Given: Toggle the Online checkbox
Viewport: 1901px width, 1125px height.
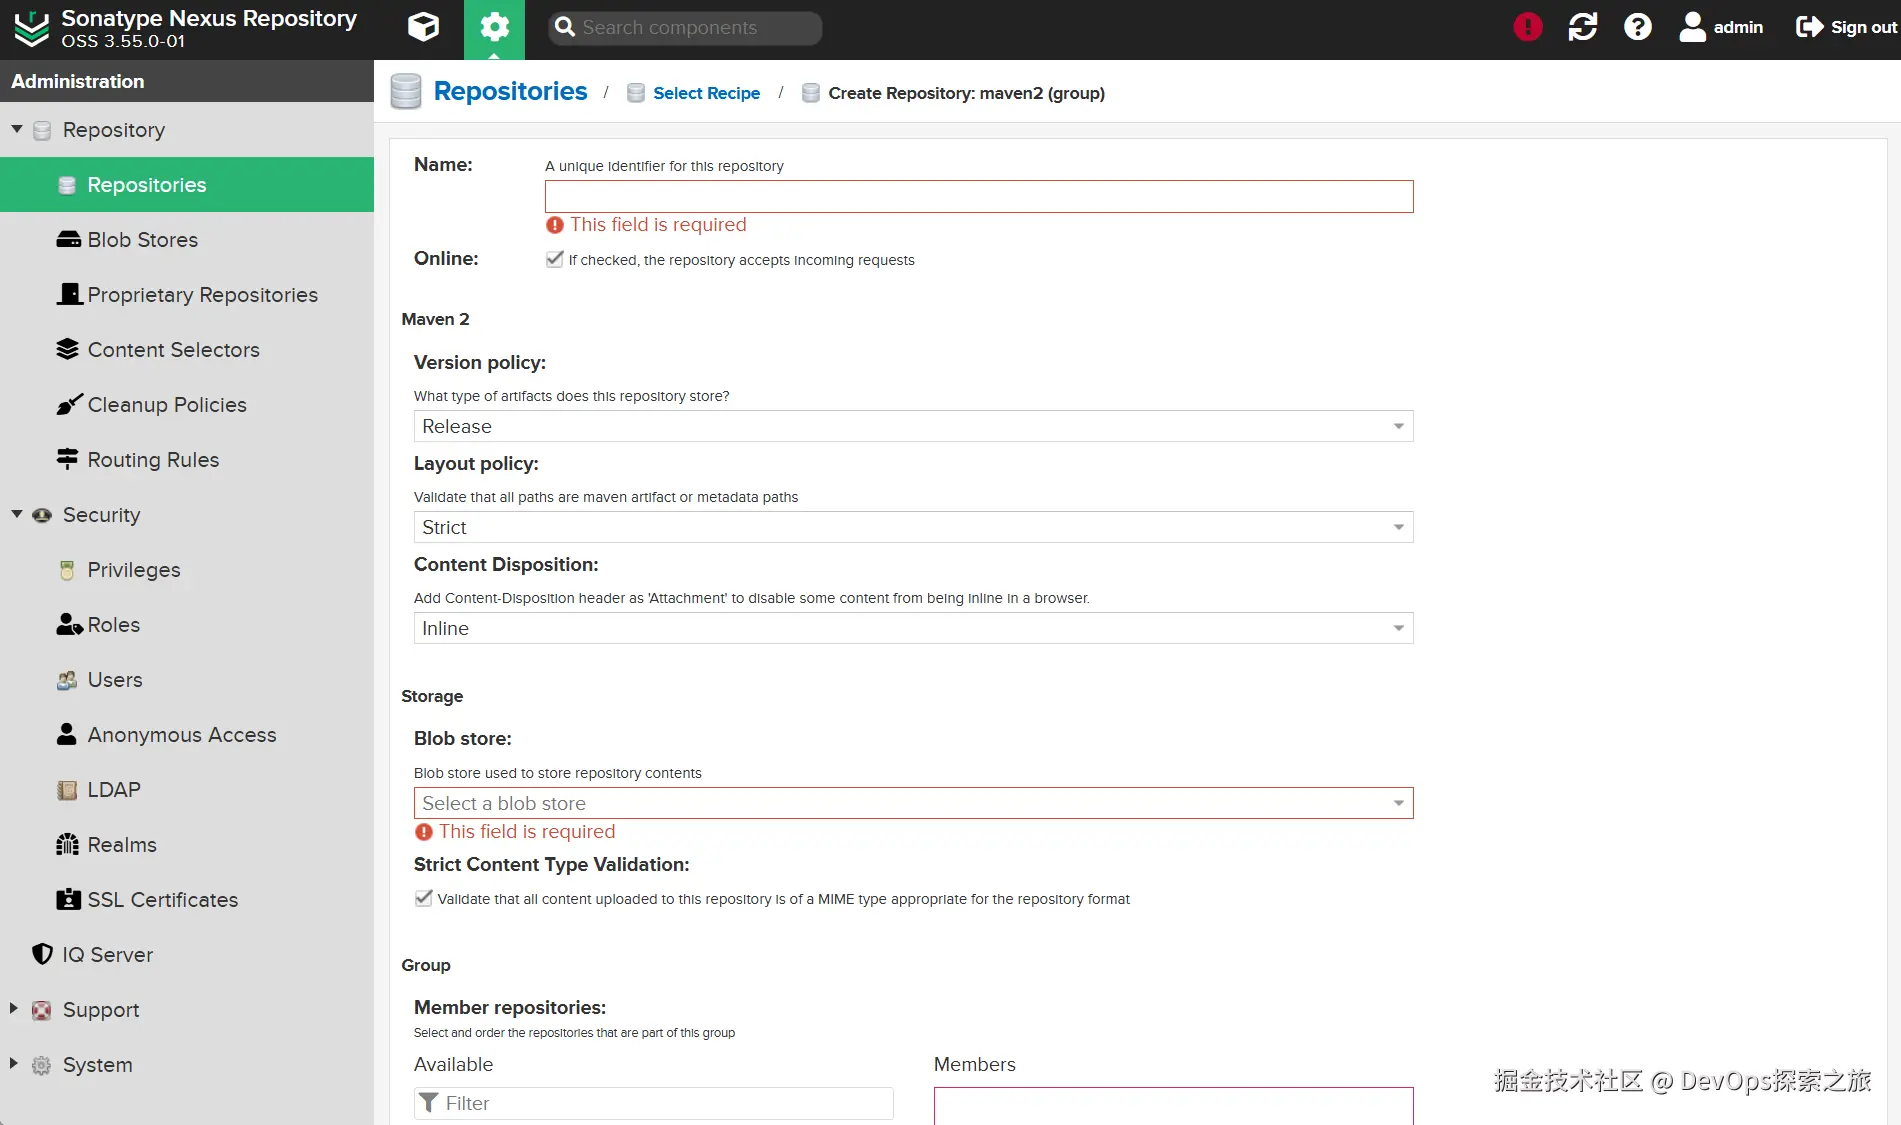Looking at the screenshot, I should click(555, 259).
